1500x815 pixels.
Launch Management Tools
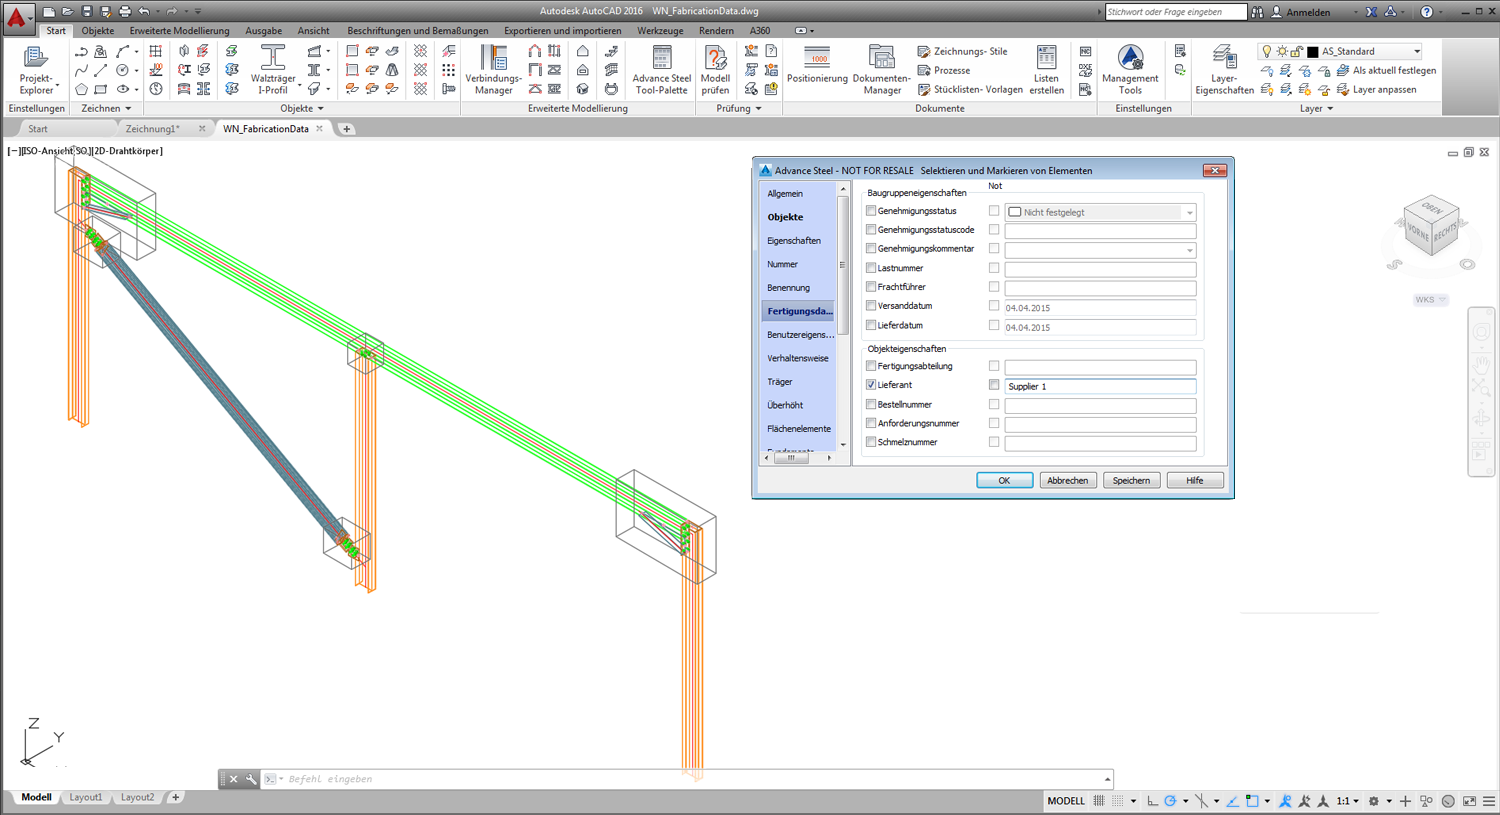1130,70
